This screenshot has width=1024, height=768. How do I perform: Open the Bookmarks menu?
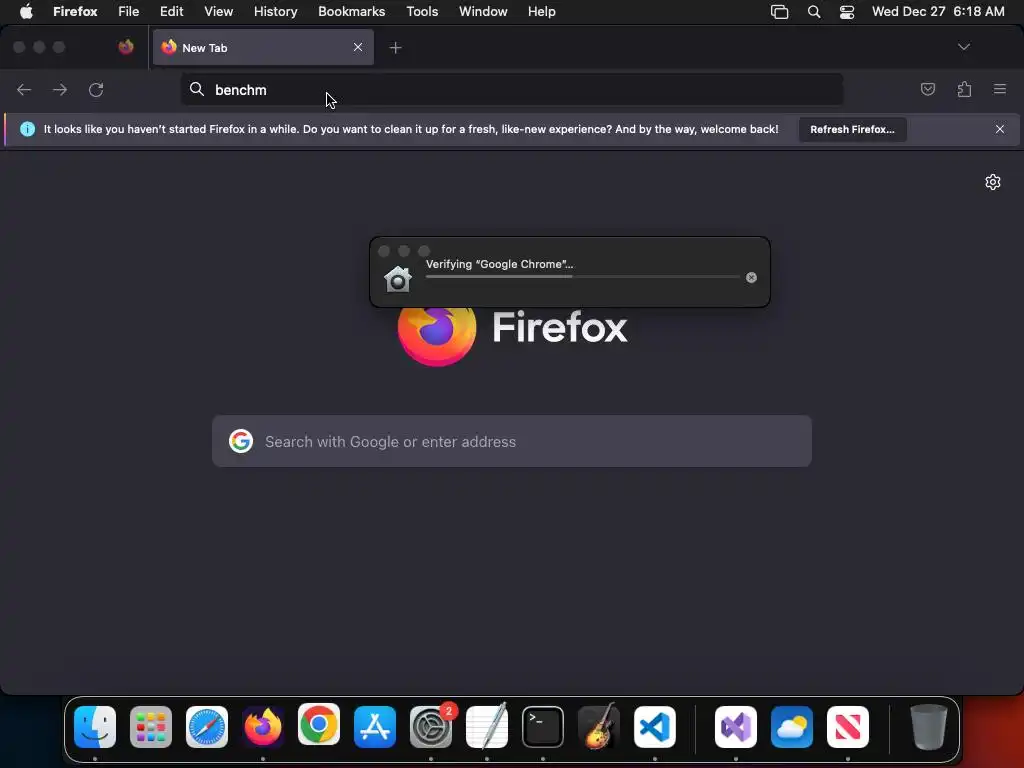[x=351, y=12]
